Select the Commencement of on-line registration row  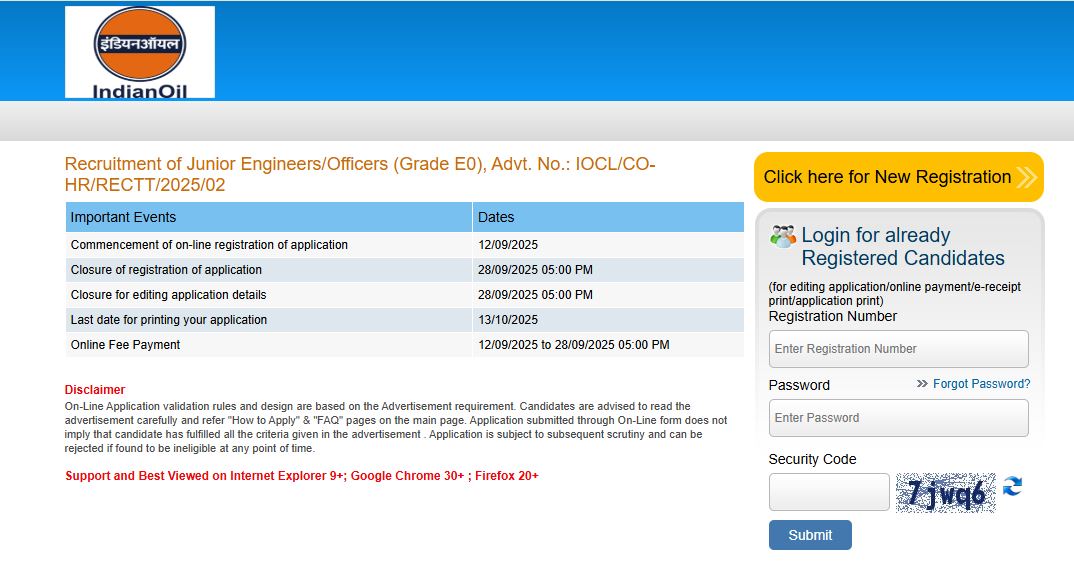[404, 245]
